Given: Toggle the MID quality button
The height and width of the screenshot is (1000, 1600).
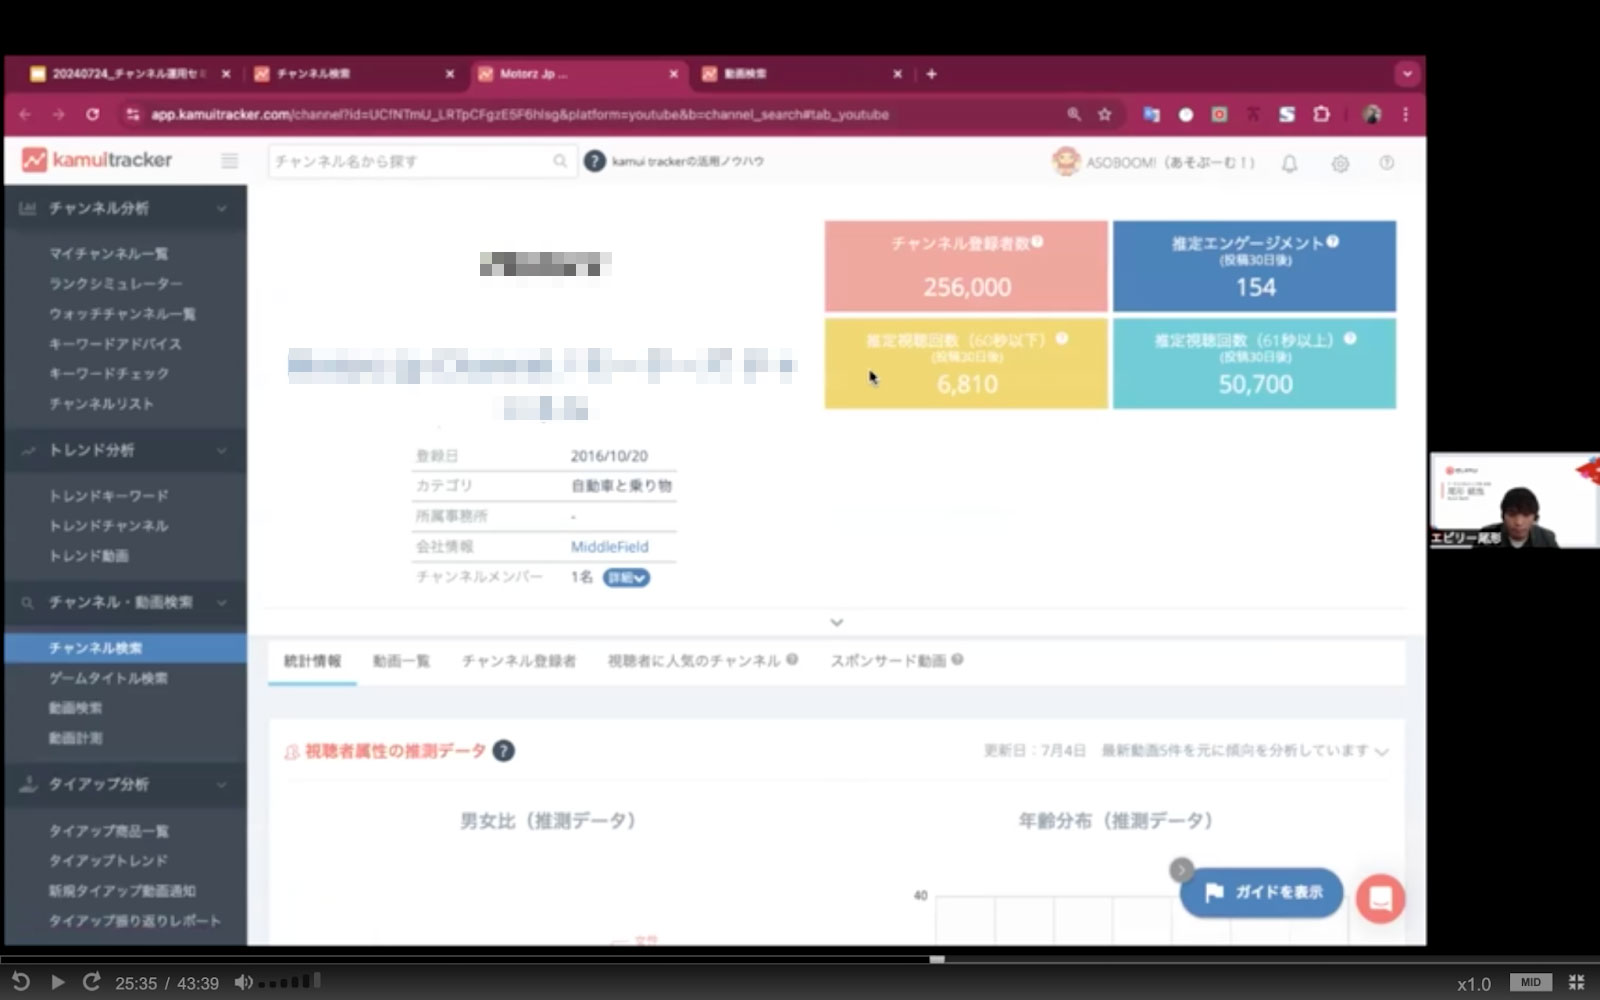Looking at the screenshot, I should (x=1530, y=983).
